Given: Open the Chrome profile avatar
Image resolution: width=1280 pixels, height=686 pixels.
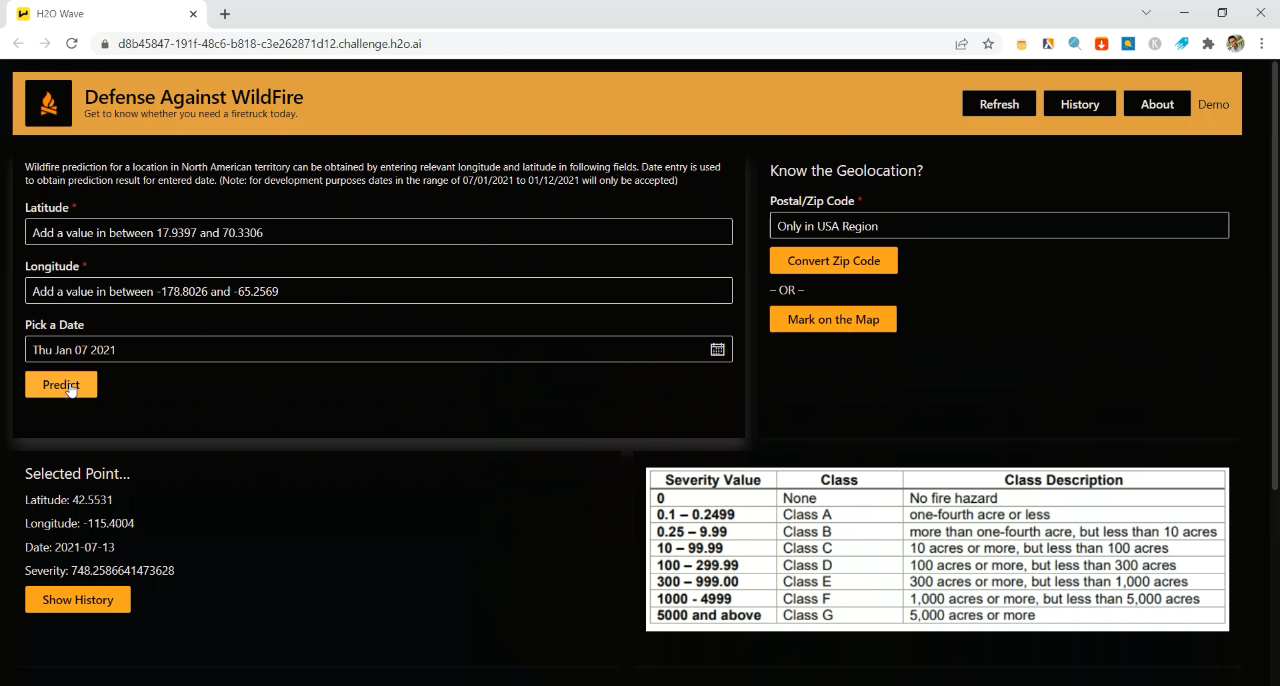Looking at the screenshot, I should click(1235, 44).
